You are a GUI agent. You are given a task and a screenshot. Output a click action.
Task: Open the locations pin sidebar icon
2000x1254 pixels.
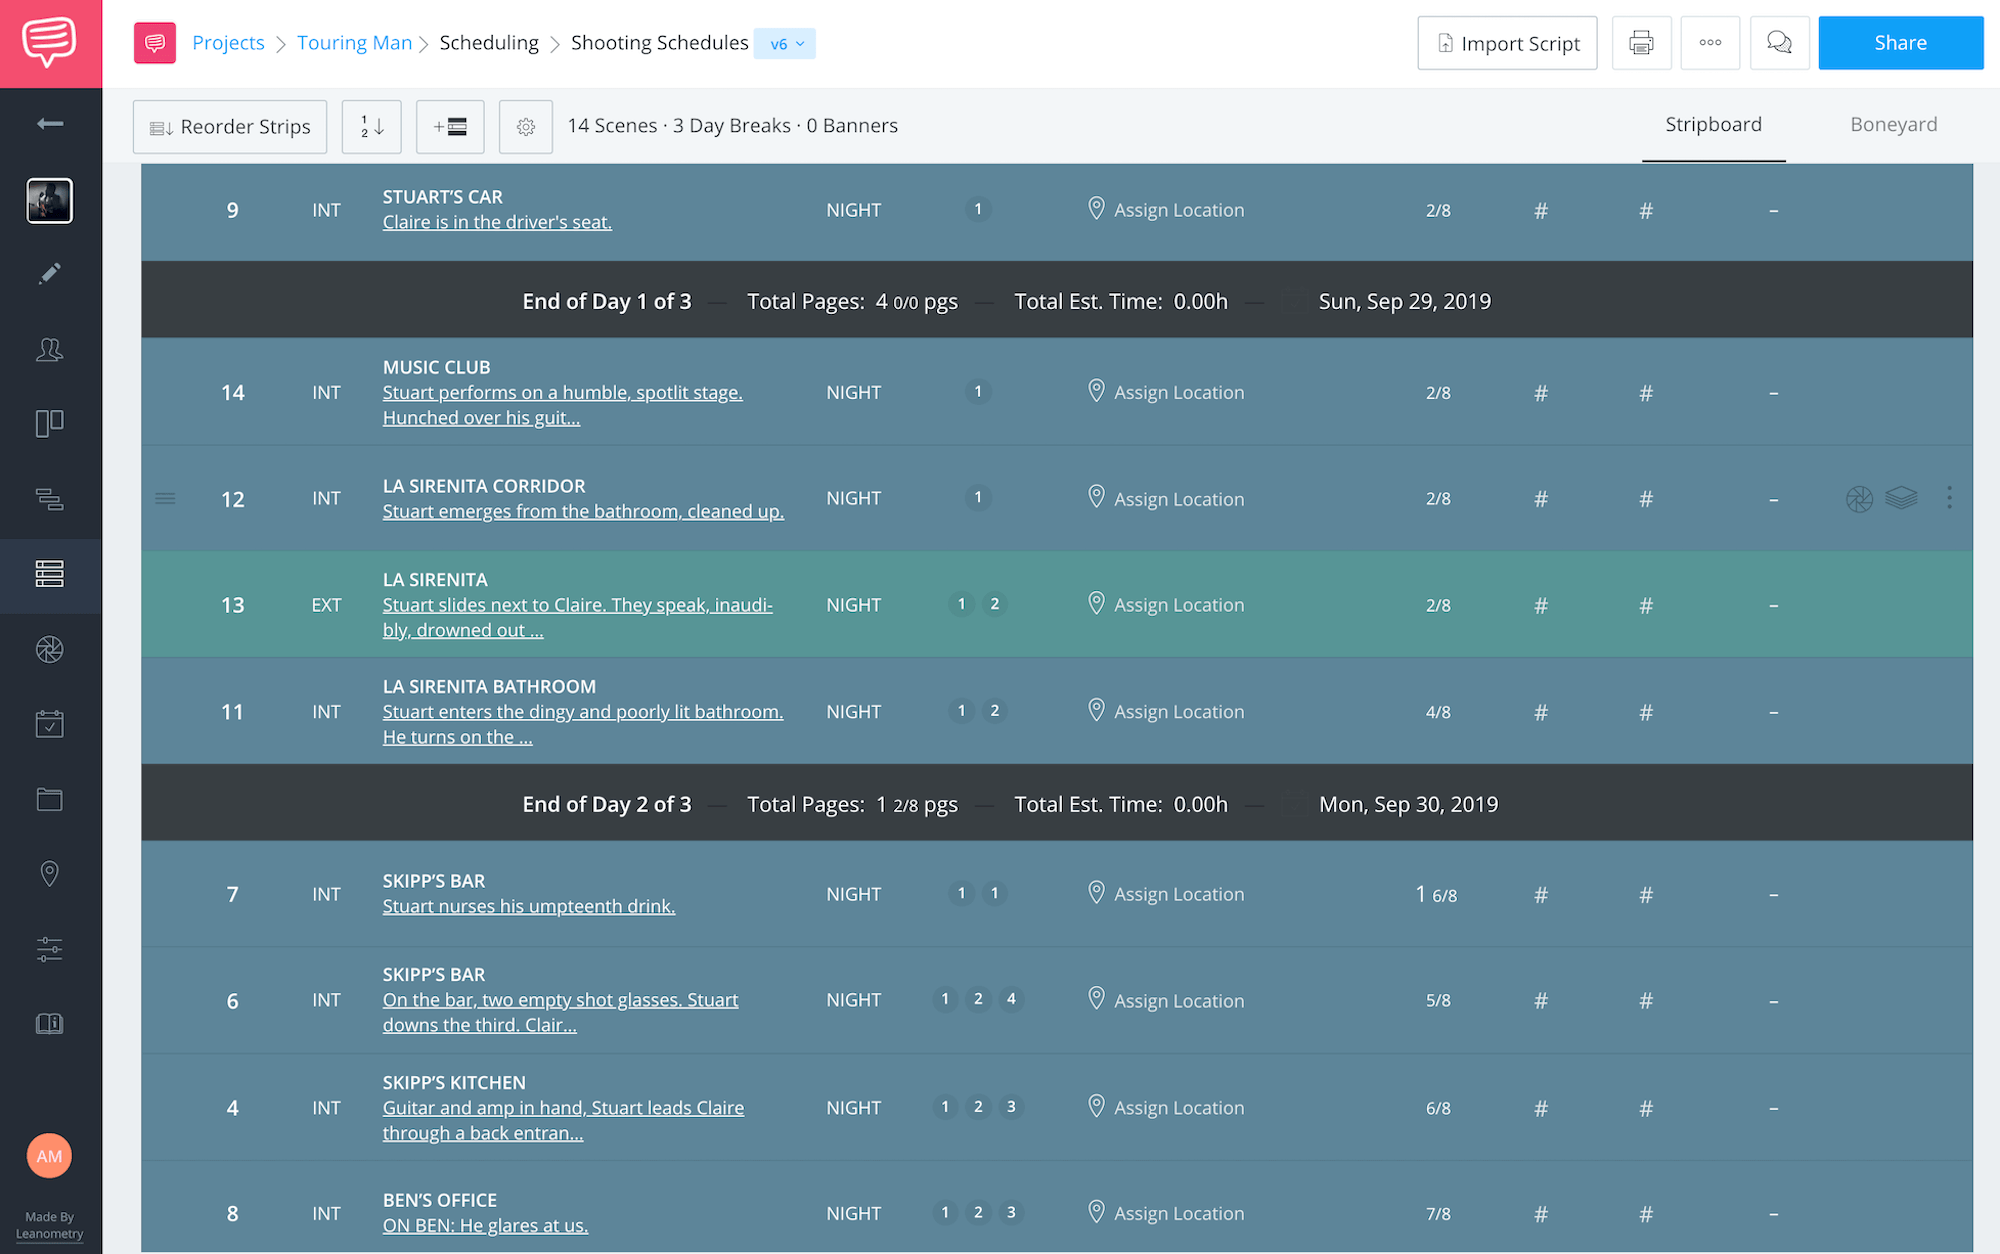50,874
